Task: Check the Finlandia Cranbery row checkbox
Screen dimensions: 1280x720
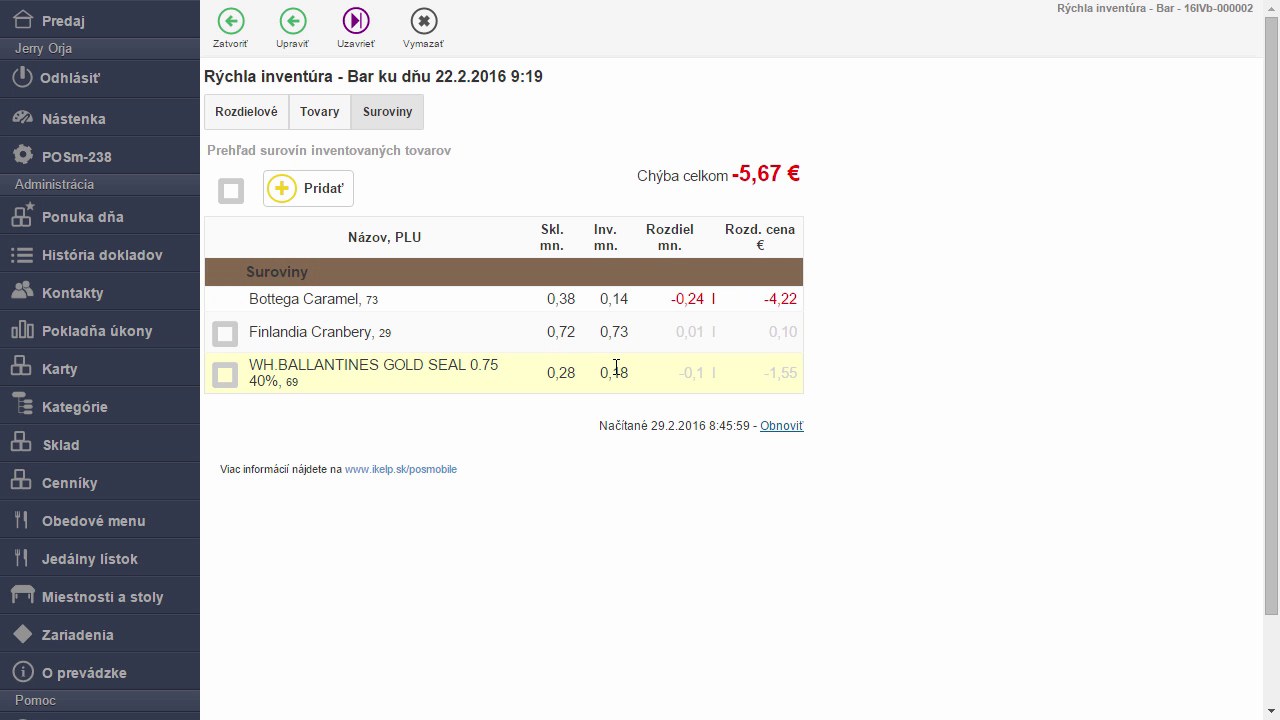Action: point(225,334)
